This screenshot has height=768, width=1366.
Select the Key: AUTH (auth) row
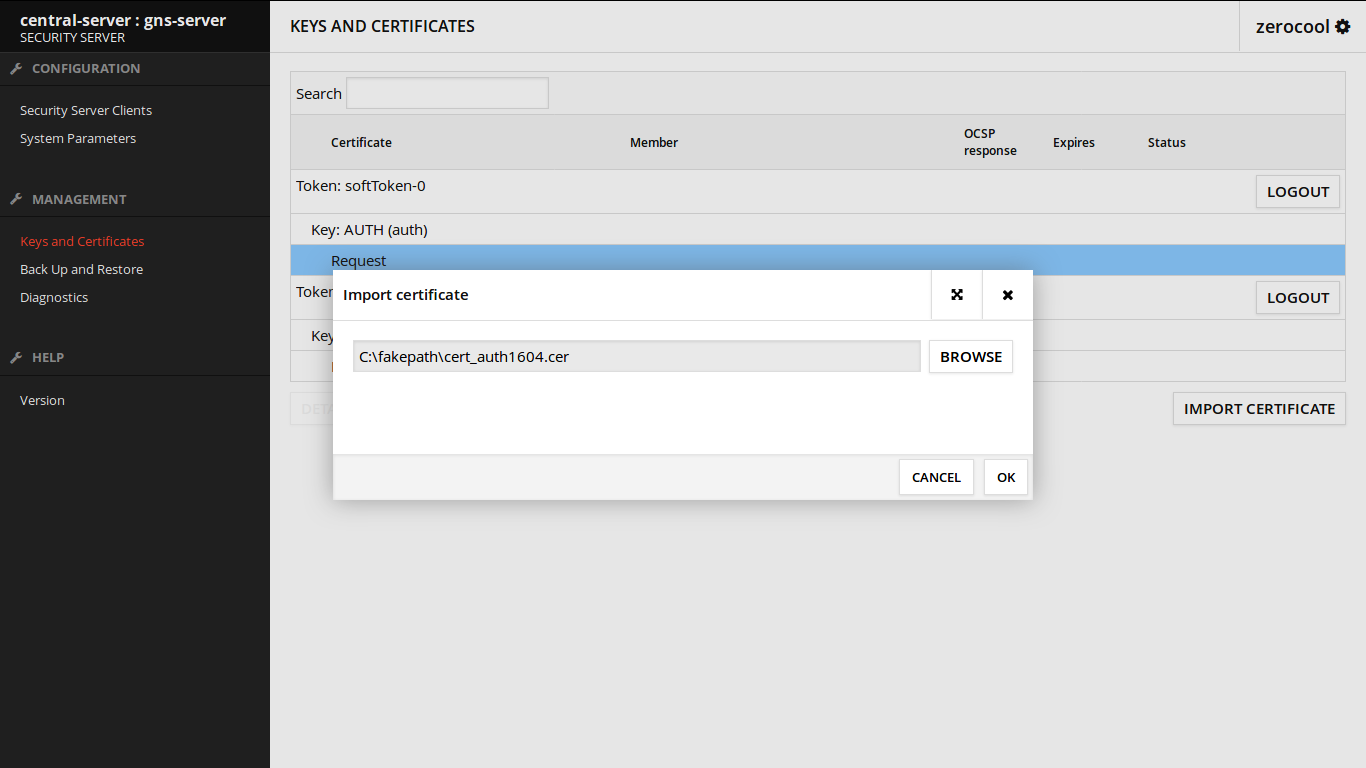coord(369,230)
